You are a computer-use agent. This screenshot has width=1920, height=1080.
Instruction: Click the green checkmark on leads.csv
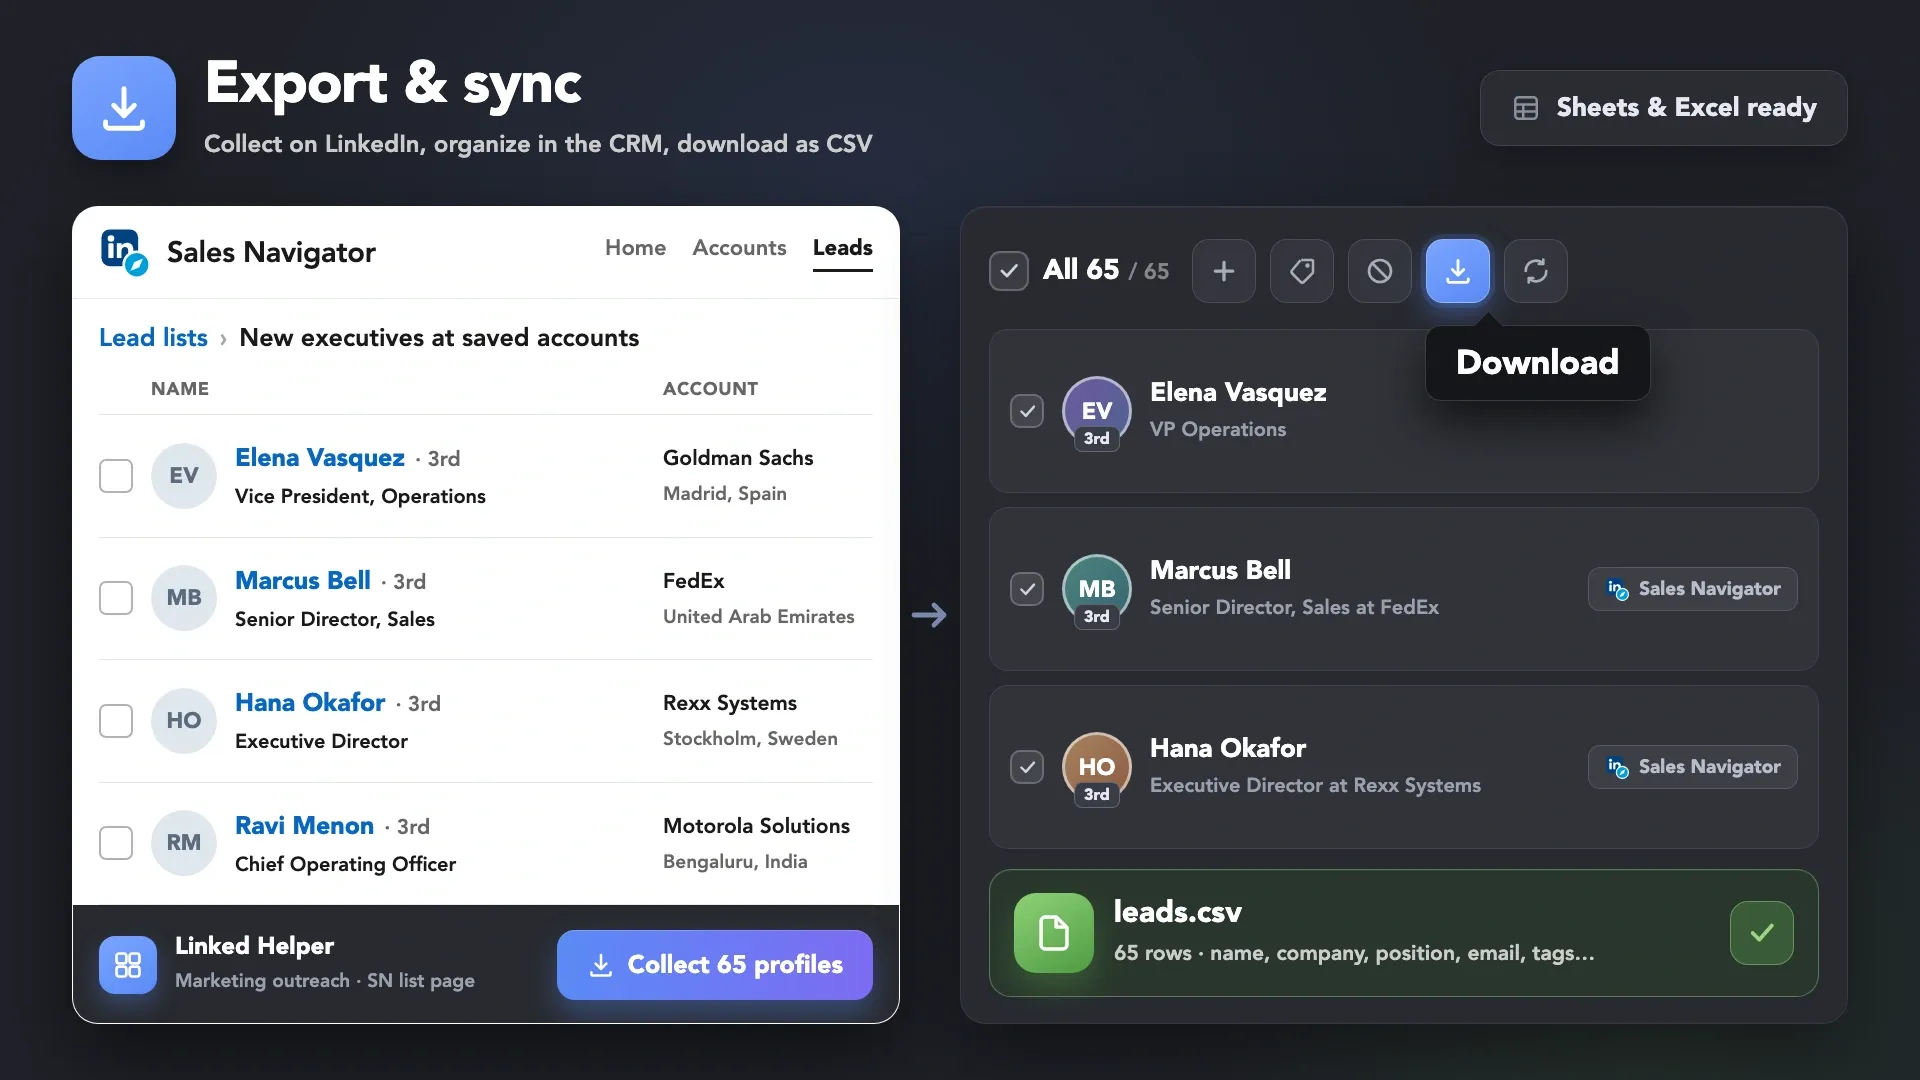point(1762,933)
